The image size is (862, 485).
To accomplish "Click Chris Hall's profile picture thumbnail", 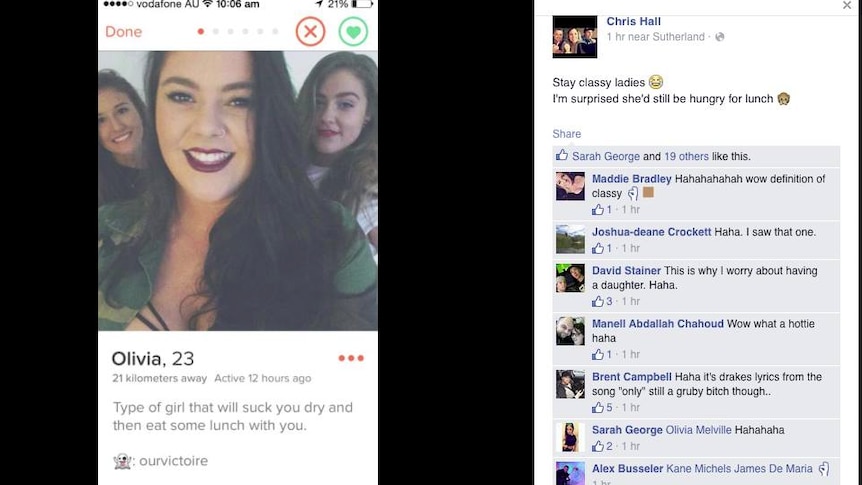I will pos(574,37).
